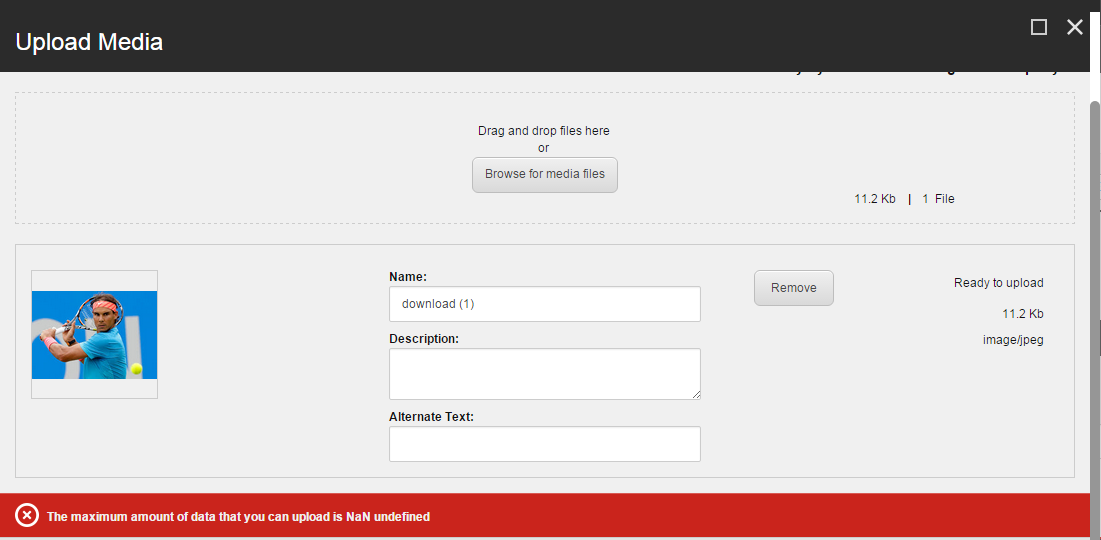The width and height of the screenshot is (1101, 540).
Task: Click the Ready to upload status text
Action: point(998,283)
